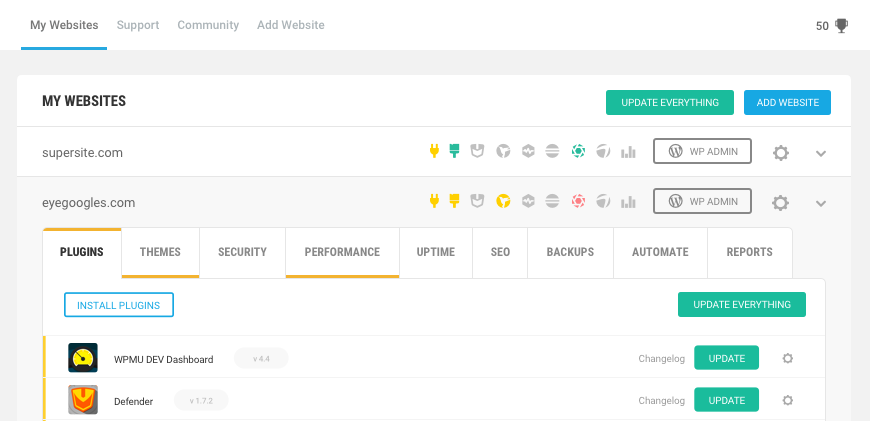870x421 pixels.
Task: Select the Reports tab
Action: (750, 252)
